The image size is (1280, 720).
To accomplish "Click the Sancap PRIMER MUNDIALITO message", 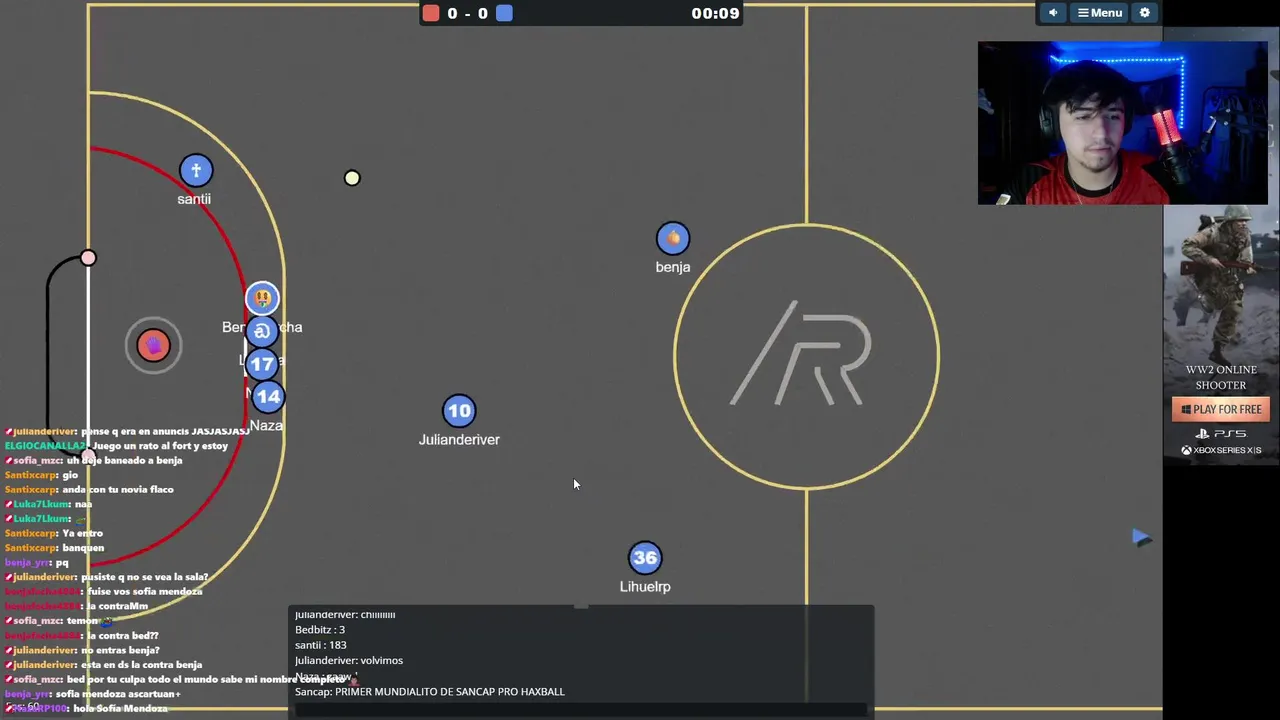I will click(x=430, y=691).
